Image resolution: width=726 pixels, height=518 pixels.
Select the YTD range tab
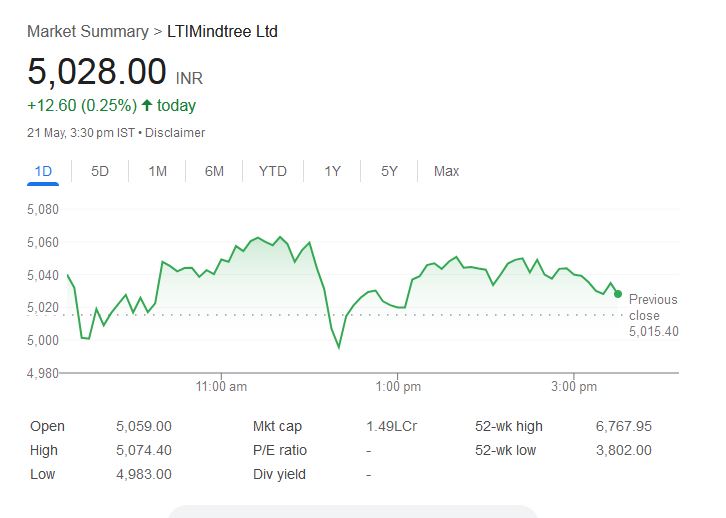[273, 171]
